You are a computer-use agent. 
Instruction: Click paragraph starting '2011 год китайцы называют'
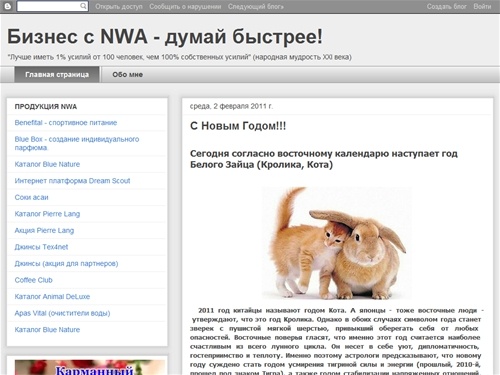337,342
